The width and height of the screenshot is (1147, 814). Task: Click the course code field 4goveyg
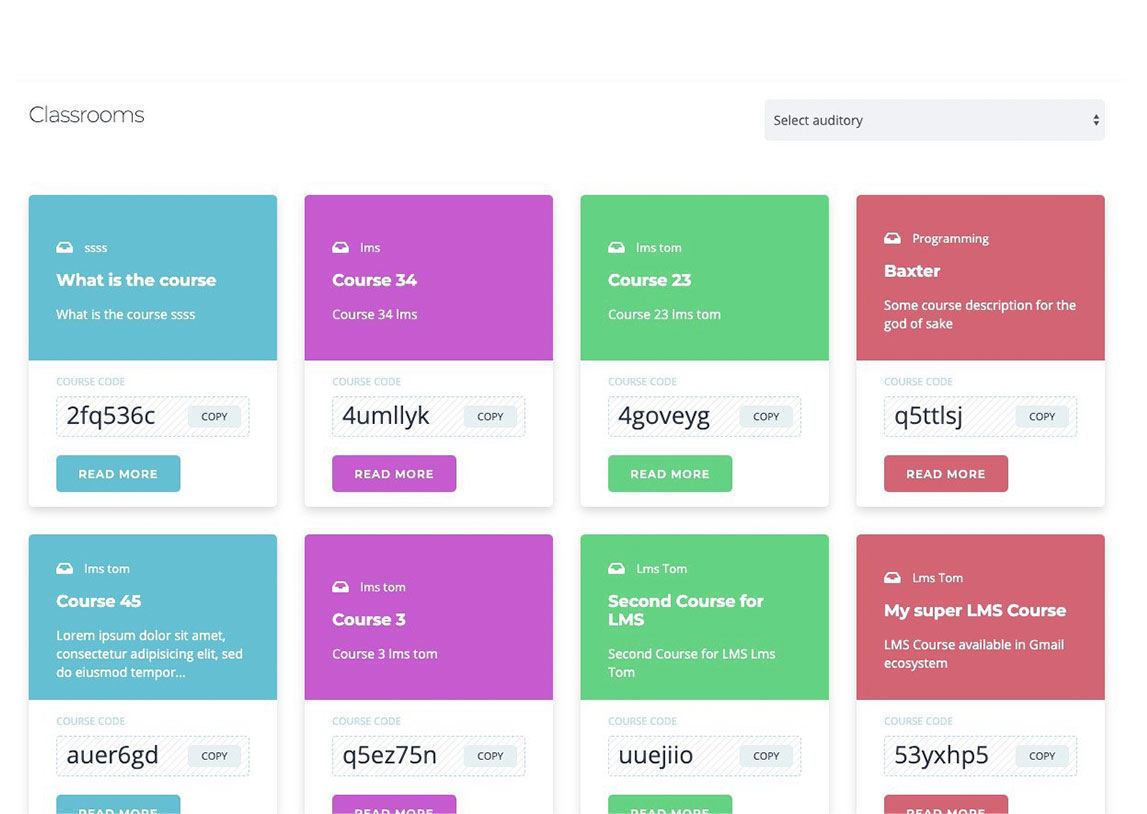point(664,416)
